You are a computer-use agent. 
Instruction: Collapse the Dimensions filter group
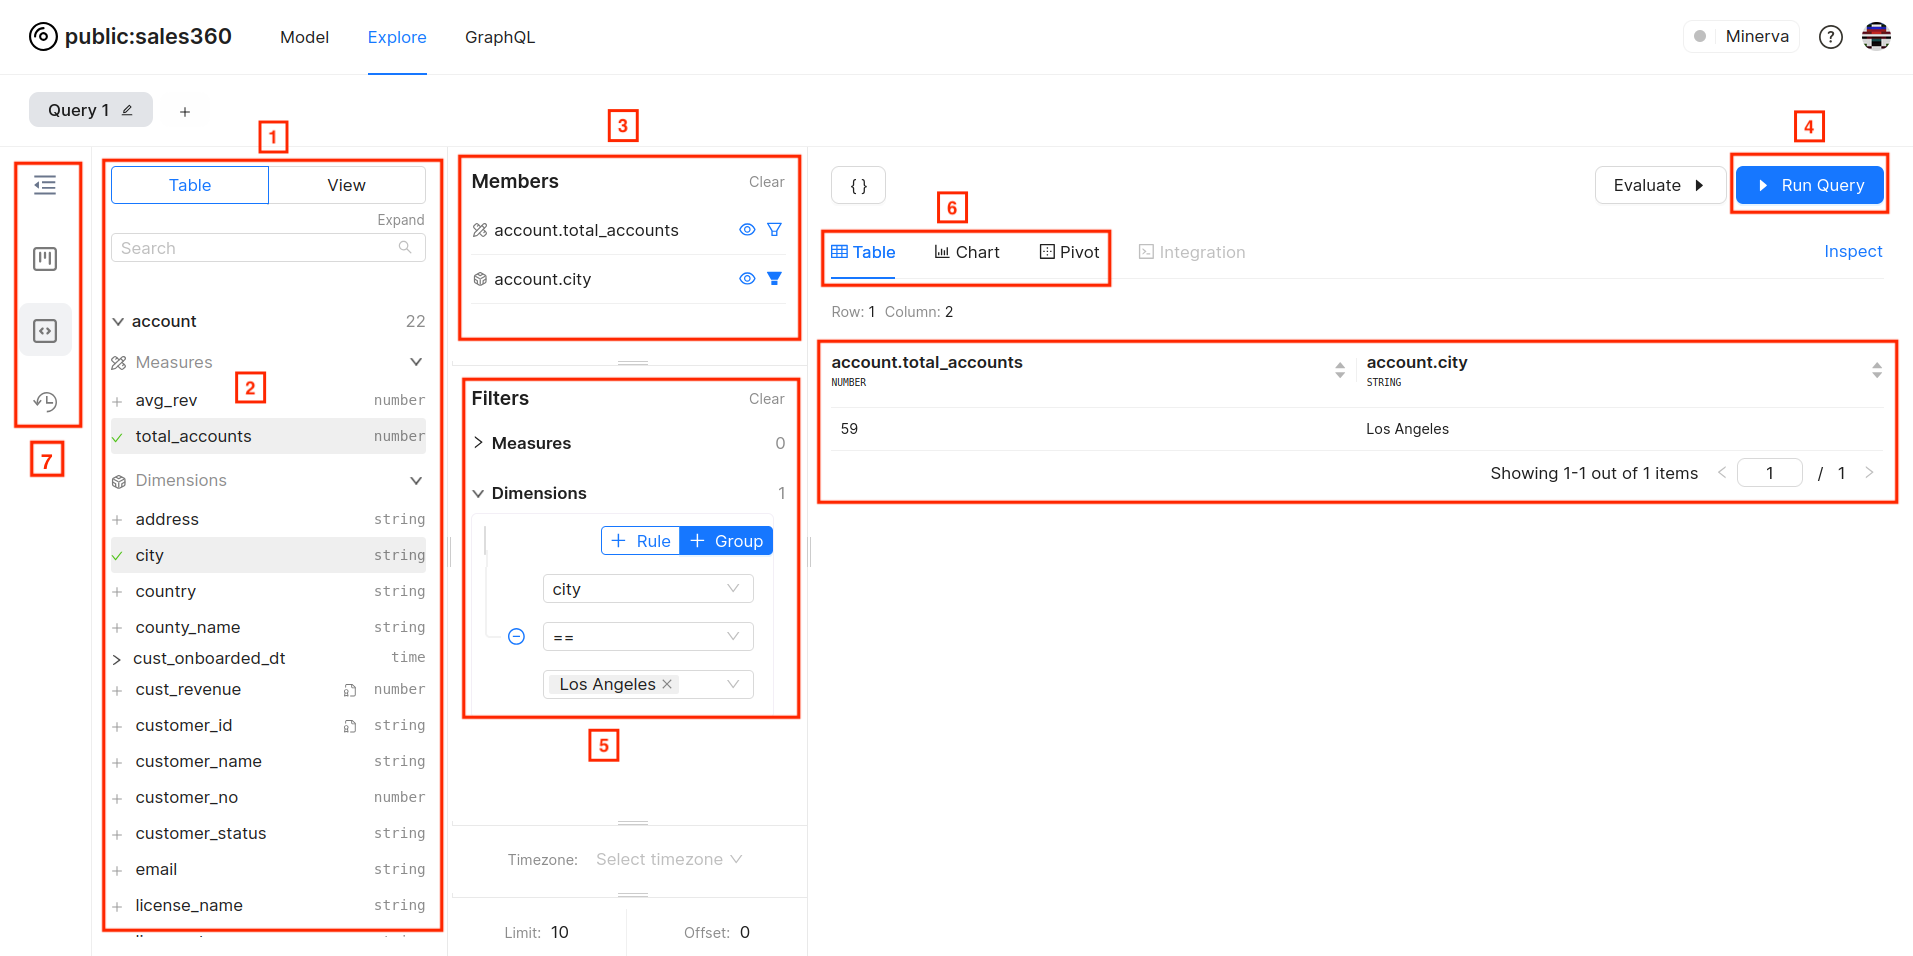[x=478, y=493]
